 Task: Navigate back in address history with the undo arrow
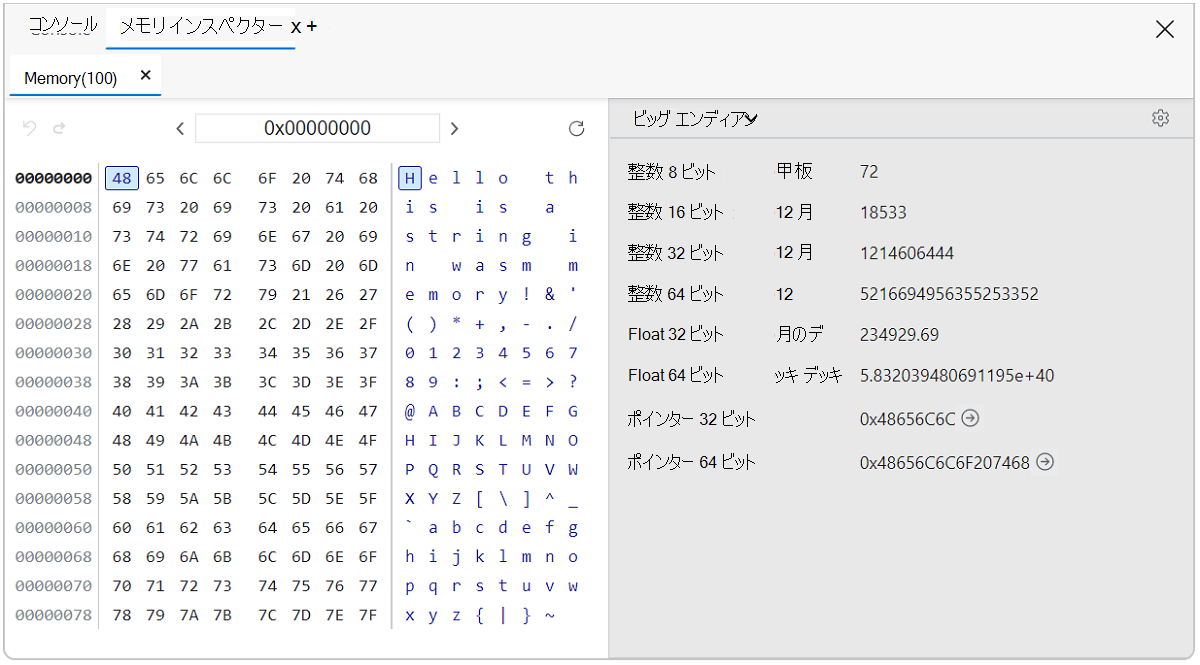click(x=29, y=128)
